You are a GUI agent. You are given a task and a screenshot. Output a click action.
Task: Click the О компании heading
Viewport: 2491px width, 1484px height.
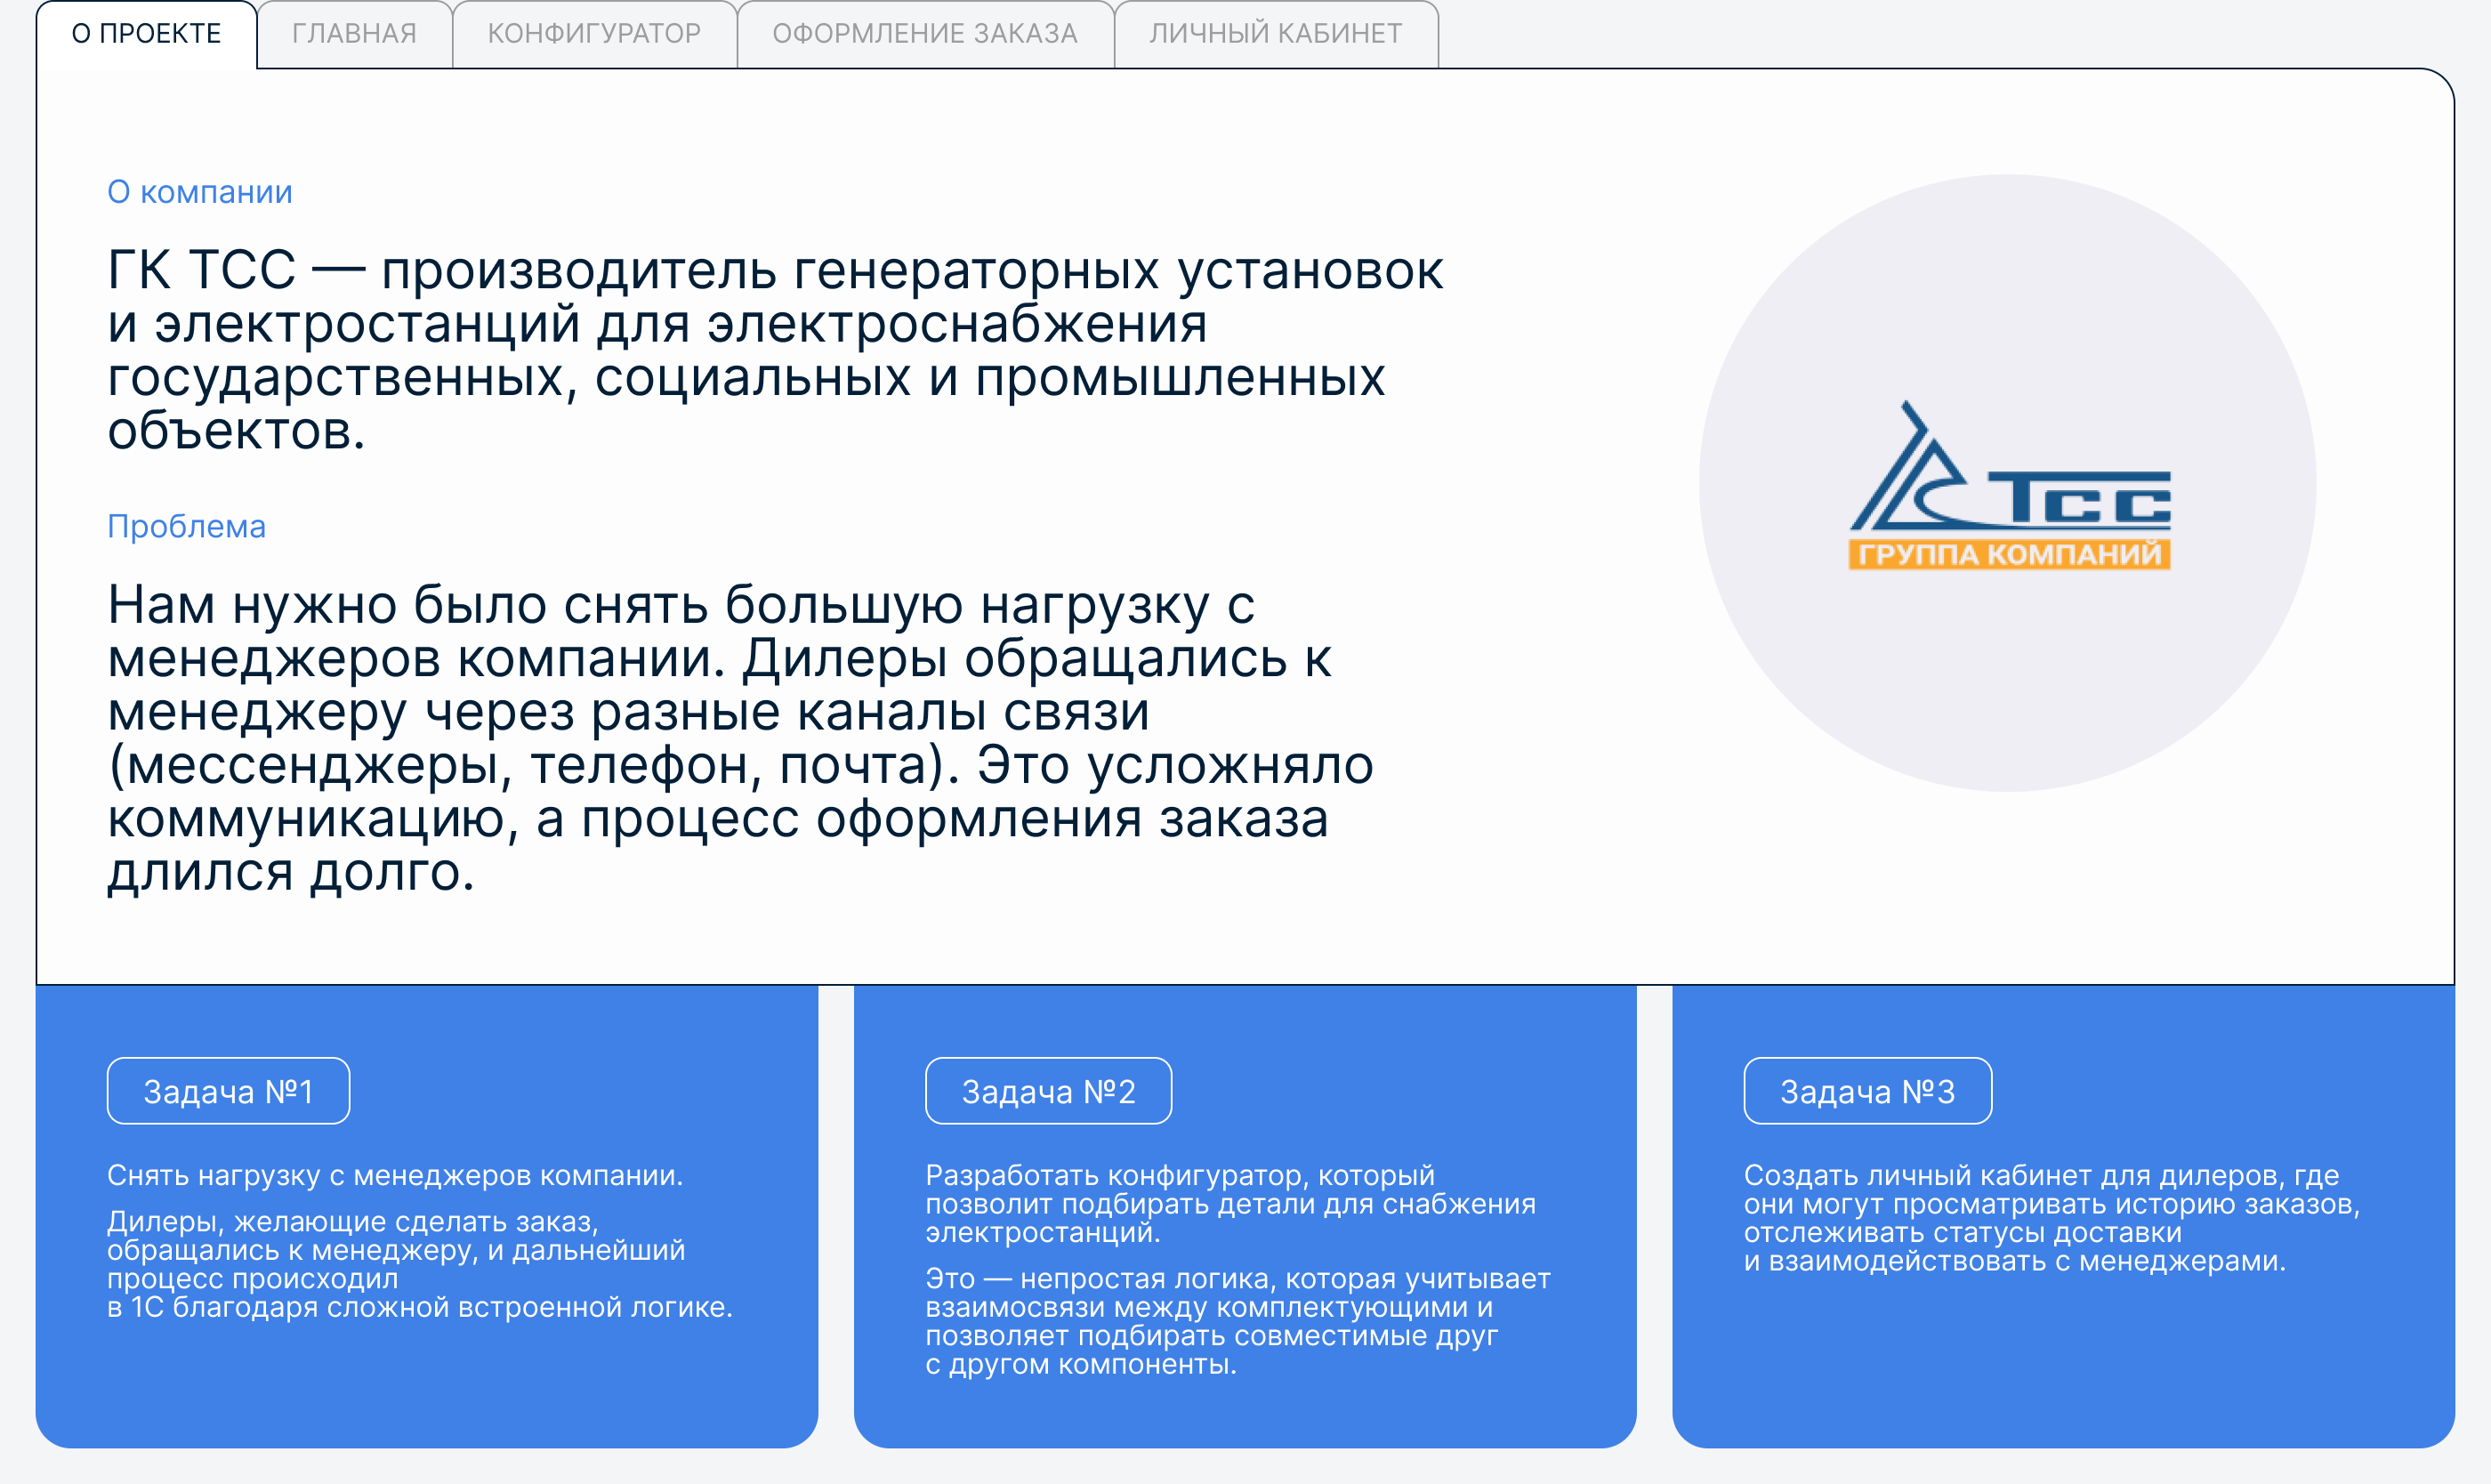200,192
